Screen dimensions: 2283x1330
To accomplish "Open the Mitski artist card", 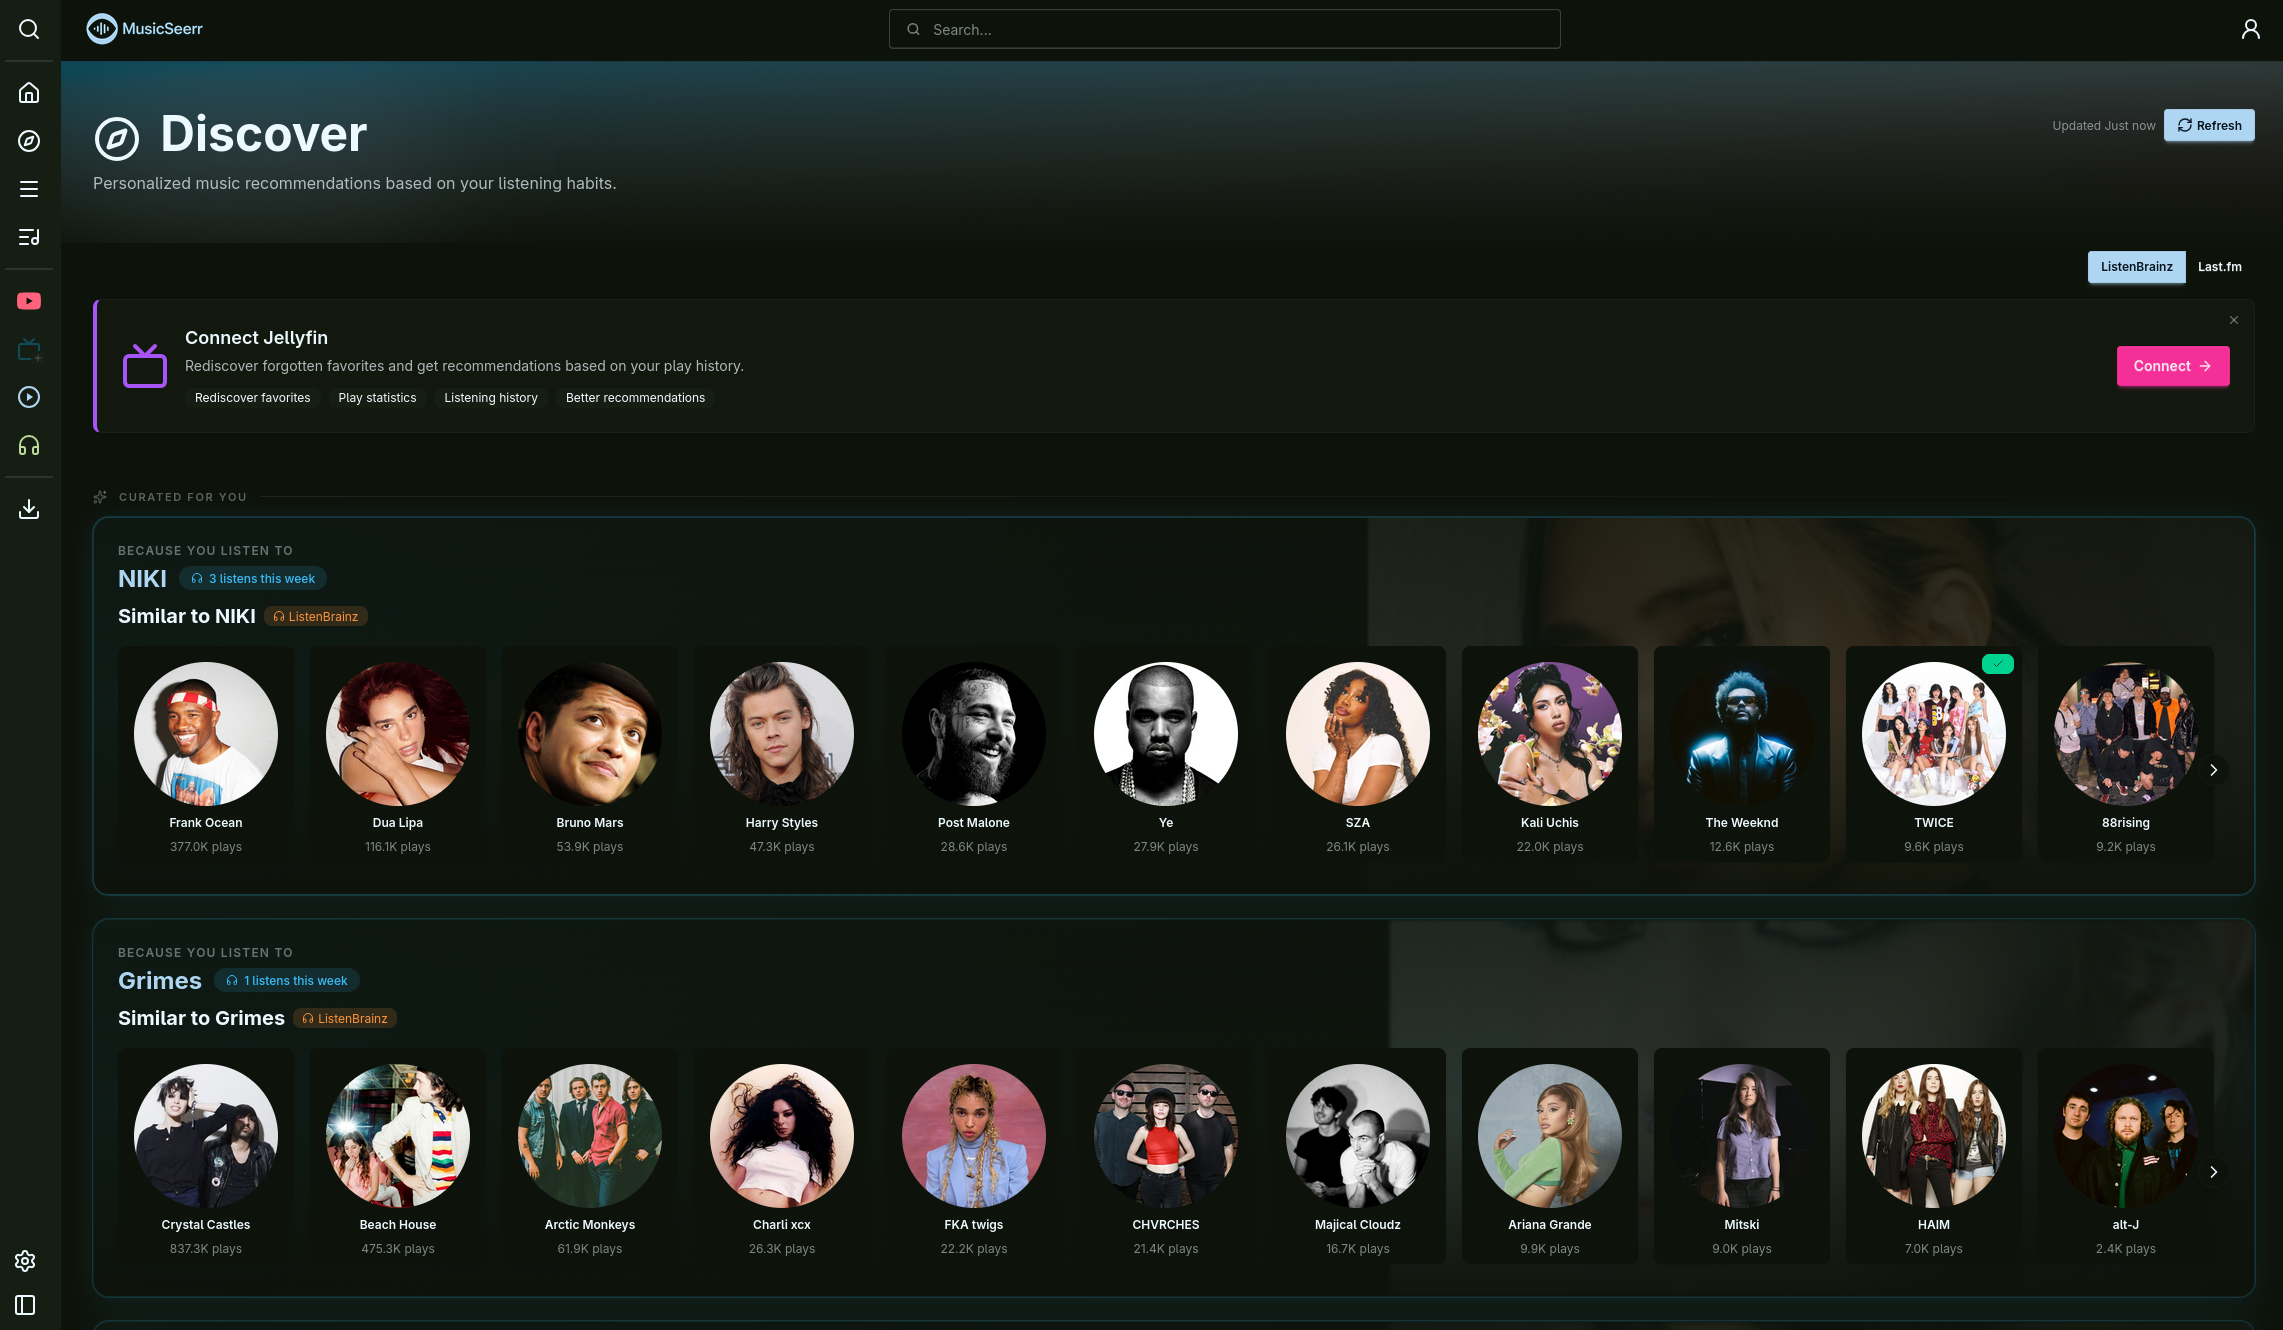I will (x=1742, y=1156).
